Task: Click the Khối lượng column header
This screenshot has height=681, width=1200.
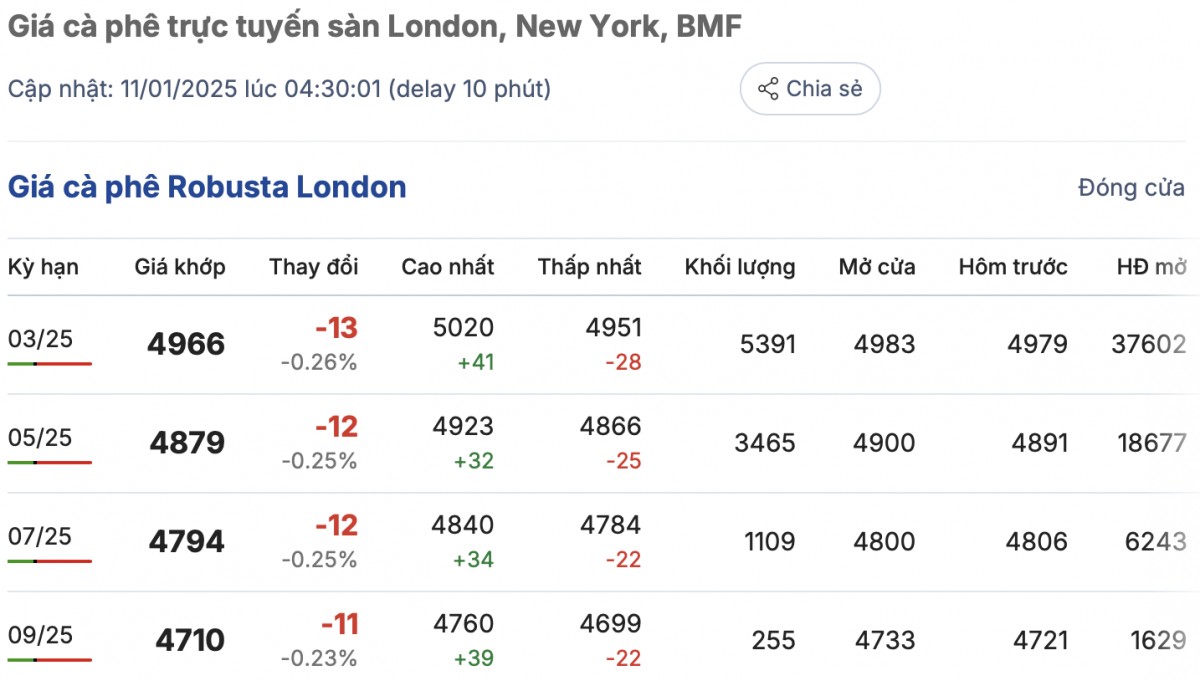Action: pyautogui.click(x=740, y=267)
